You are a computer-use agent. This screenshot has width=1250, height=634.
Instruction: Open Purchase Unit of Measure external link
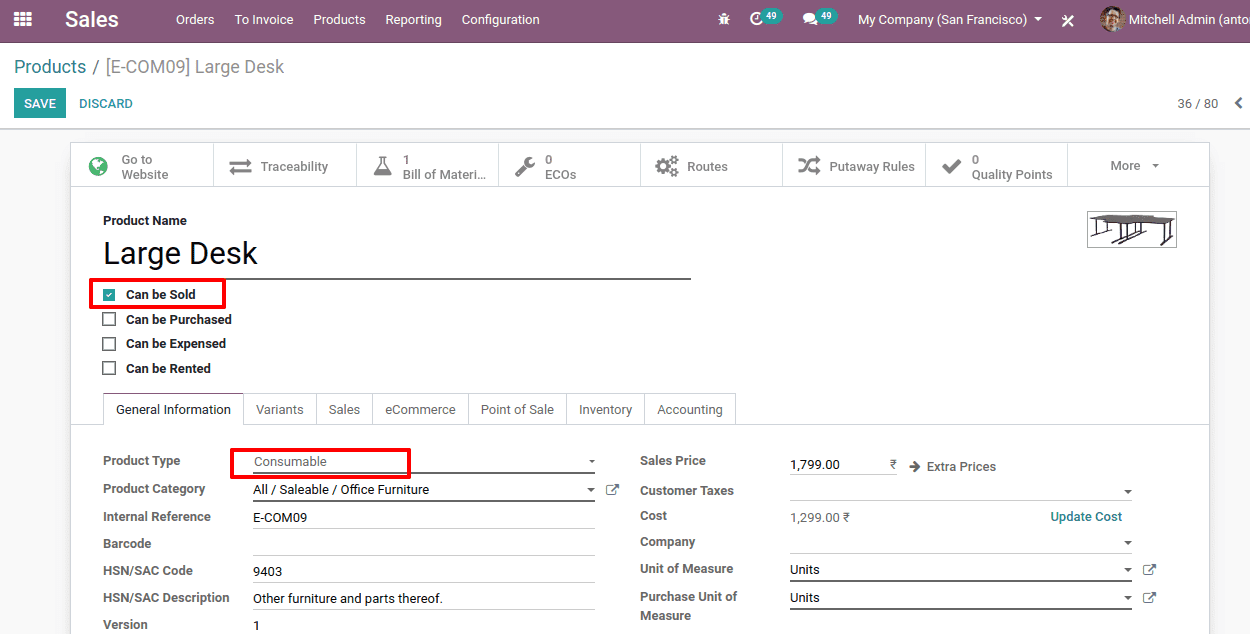click(1149, 598)
